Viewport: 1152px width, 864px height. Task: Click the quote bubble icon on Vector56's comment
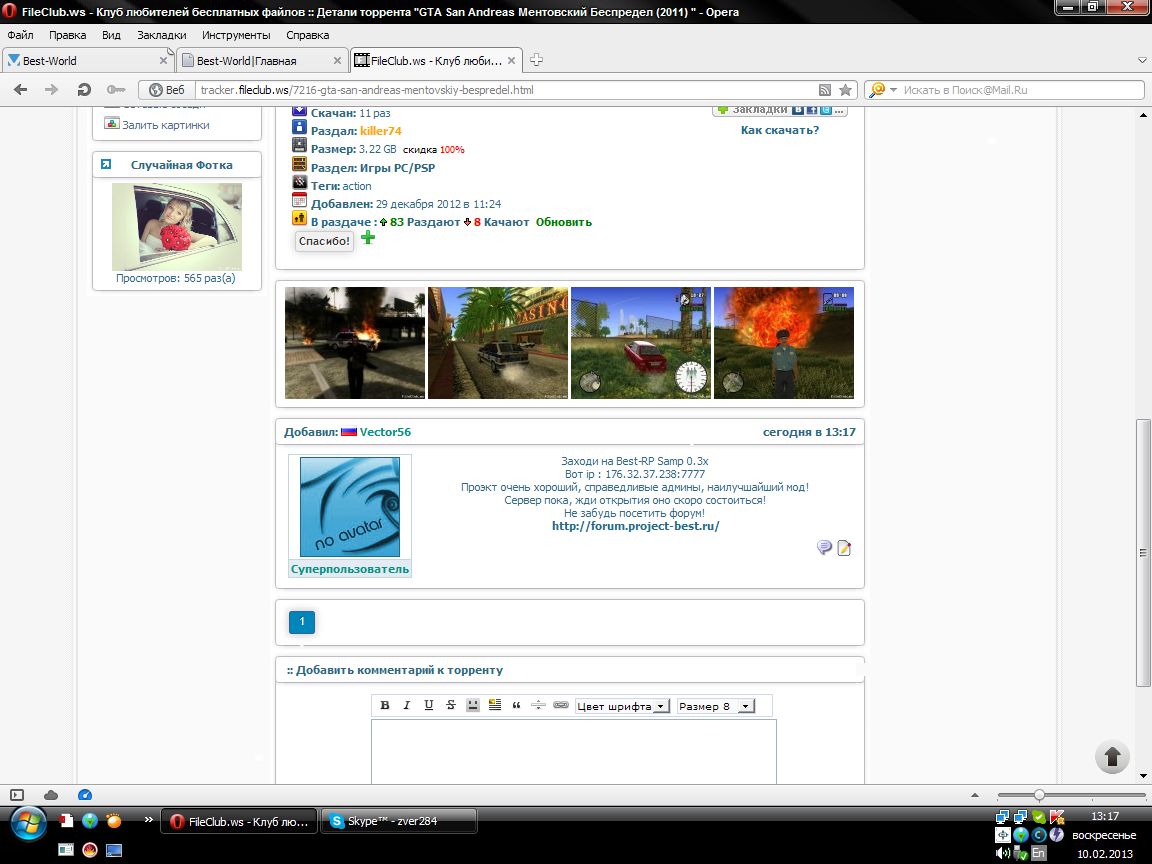pos(824,547)
